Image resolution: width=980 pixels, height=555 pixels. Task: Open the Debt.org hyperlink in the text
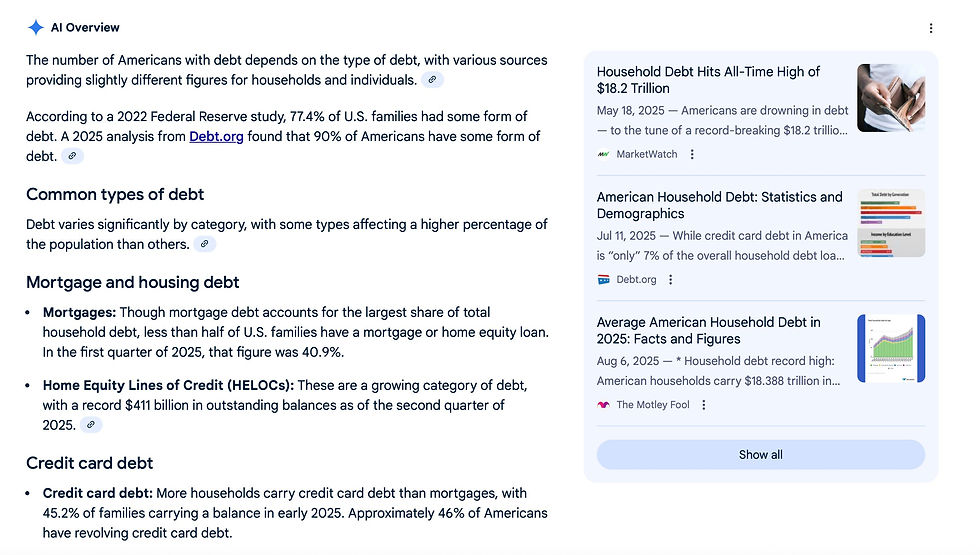click(216, 137)
